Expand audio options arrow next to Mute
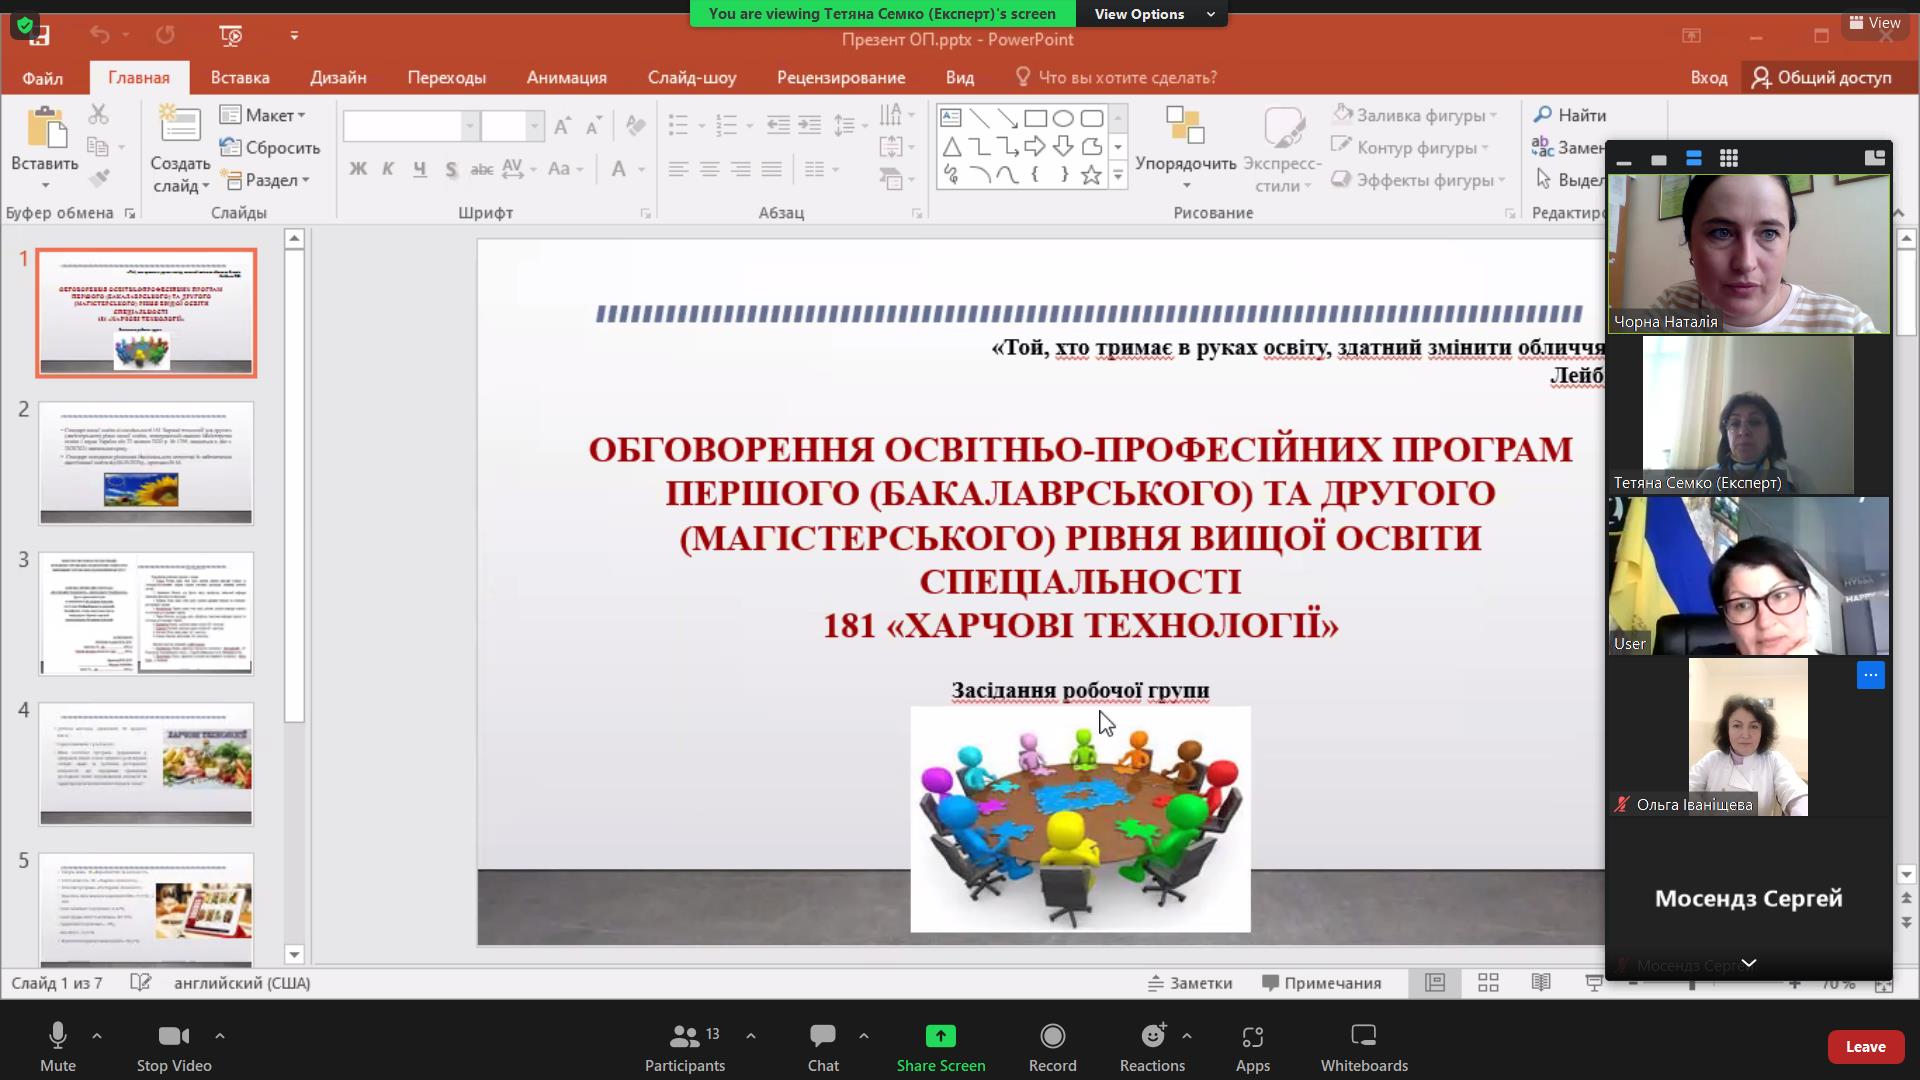This screenshot has height=1080, width=1920. click(x=97, y=1036)
